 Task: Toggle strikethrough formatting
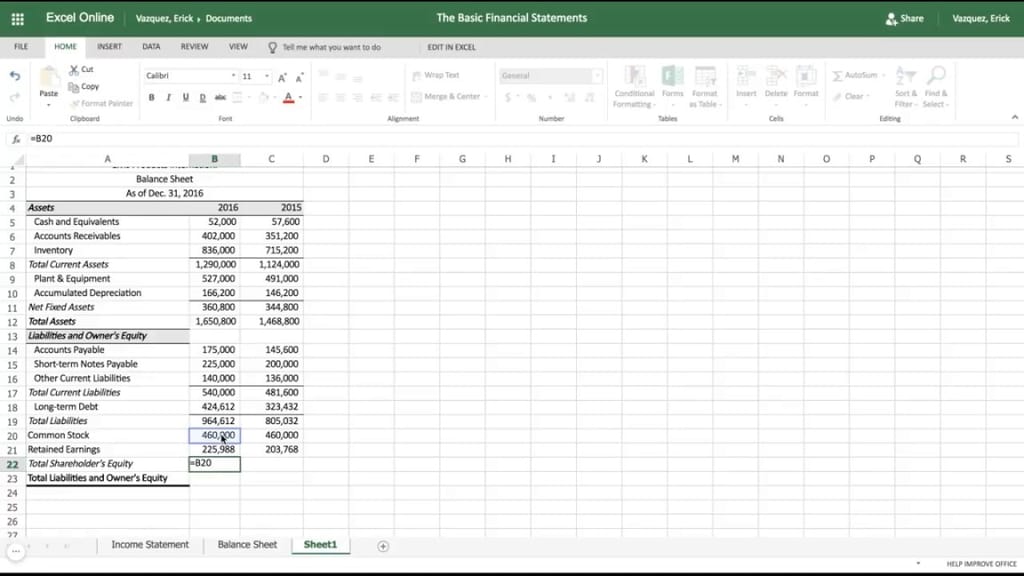tap(220, 97)
